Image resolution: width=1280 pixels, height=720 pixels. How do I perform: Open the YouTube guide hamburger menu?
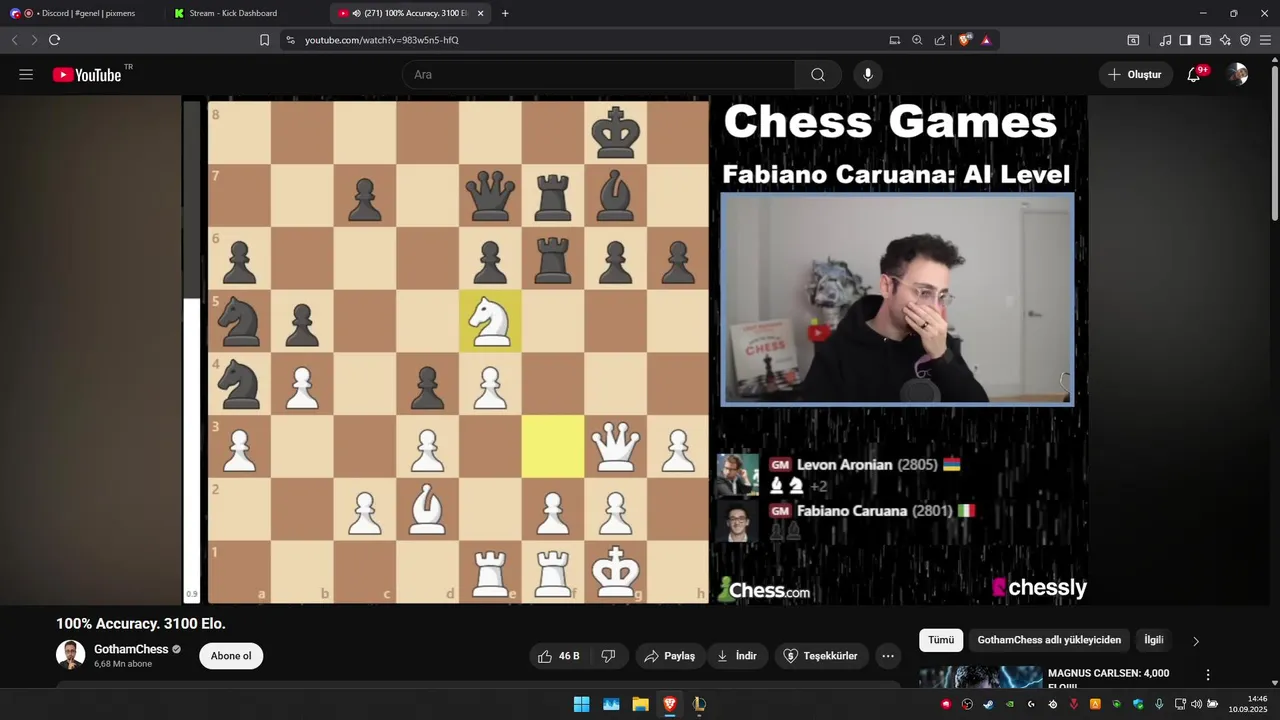(x=26, y=75)
